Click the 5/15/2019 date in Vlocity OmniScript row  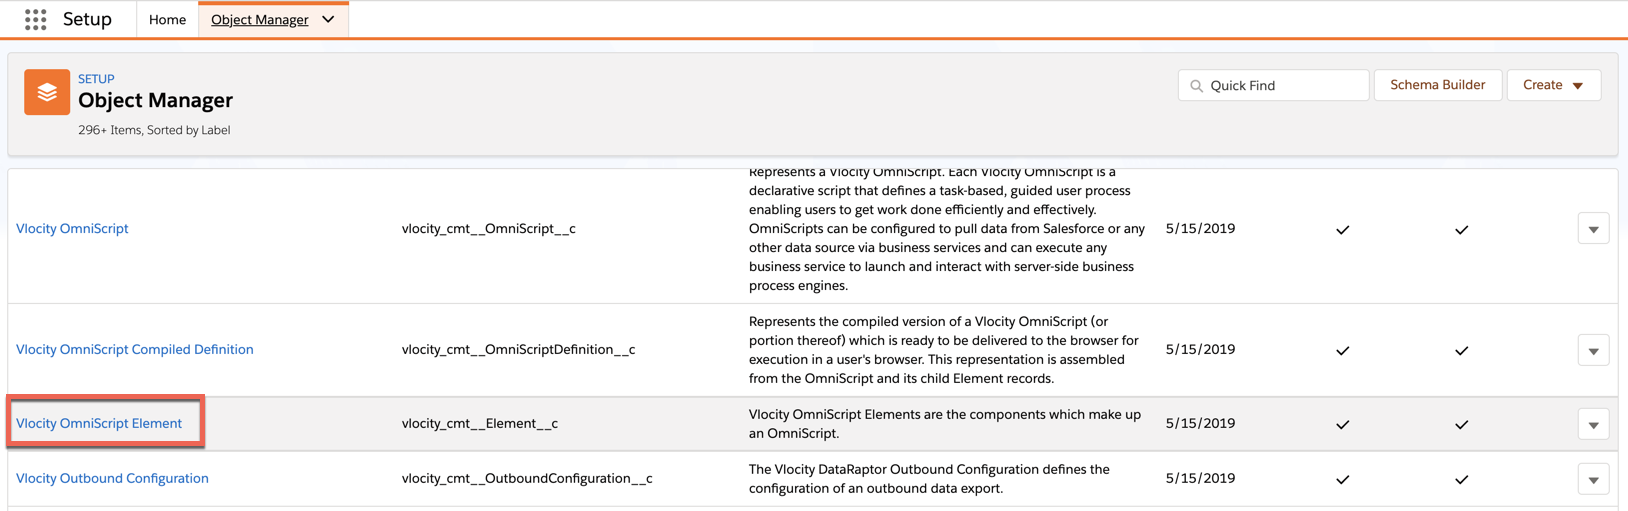click(1200, 228)
